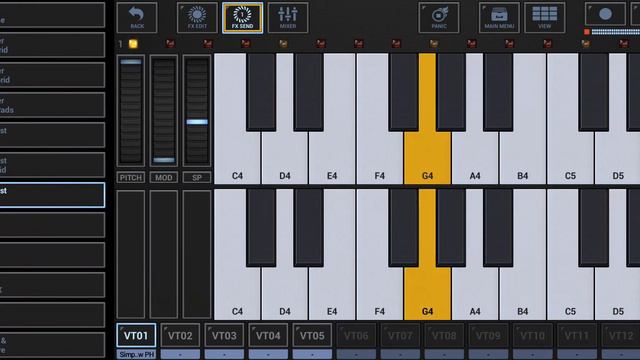Open preset selector under VT03
This screenshot has height=360, width=640.
pos(224,354)
